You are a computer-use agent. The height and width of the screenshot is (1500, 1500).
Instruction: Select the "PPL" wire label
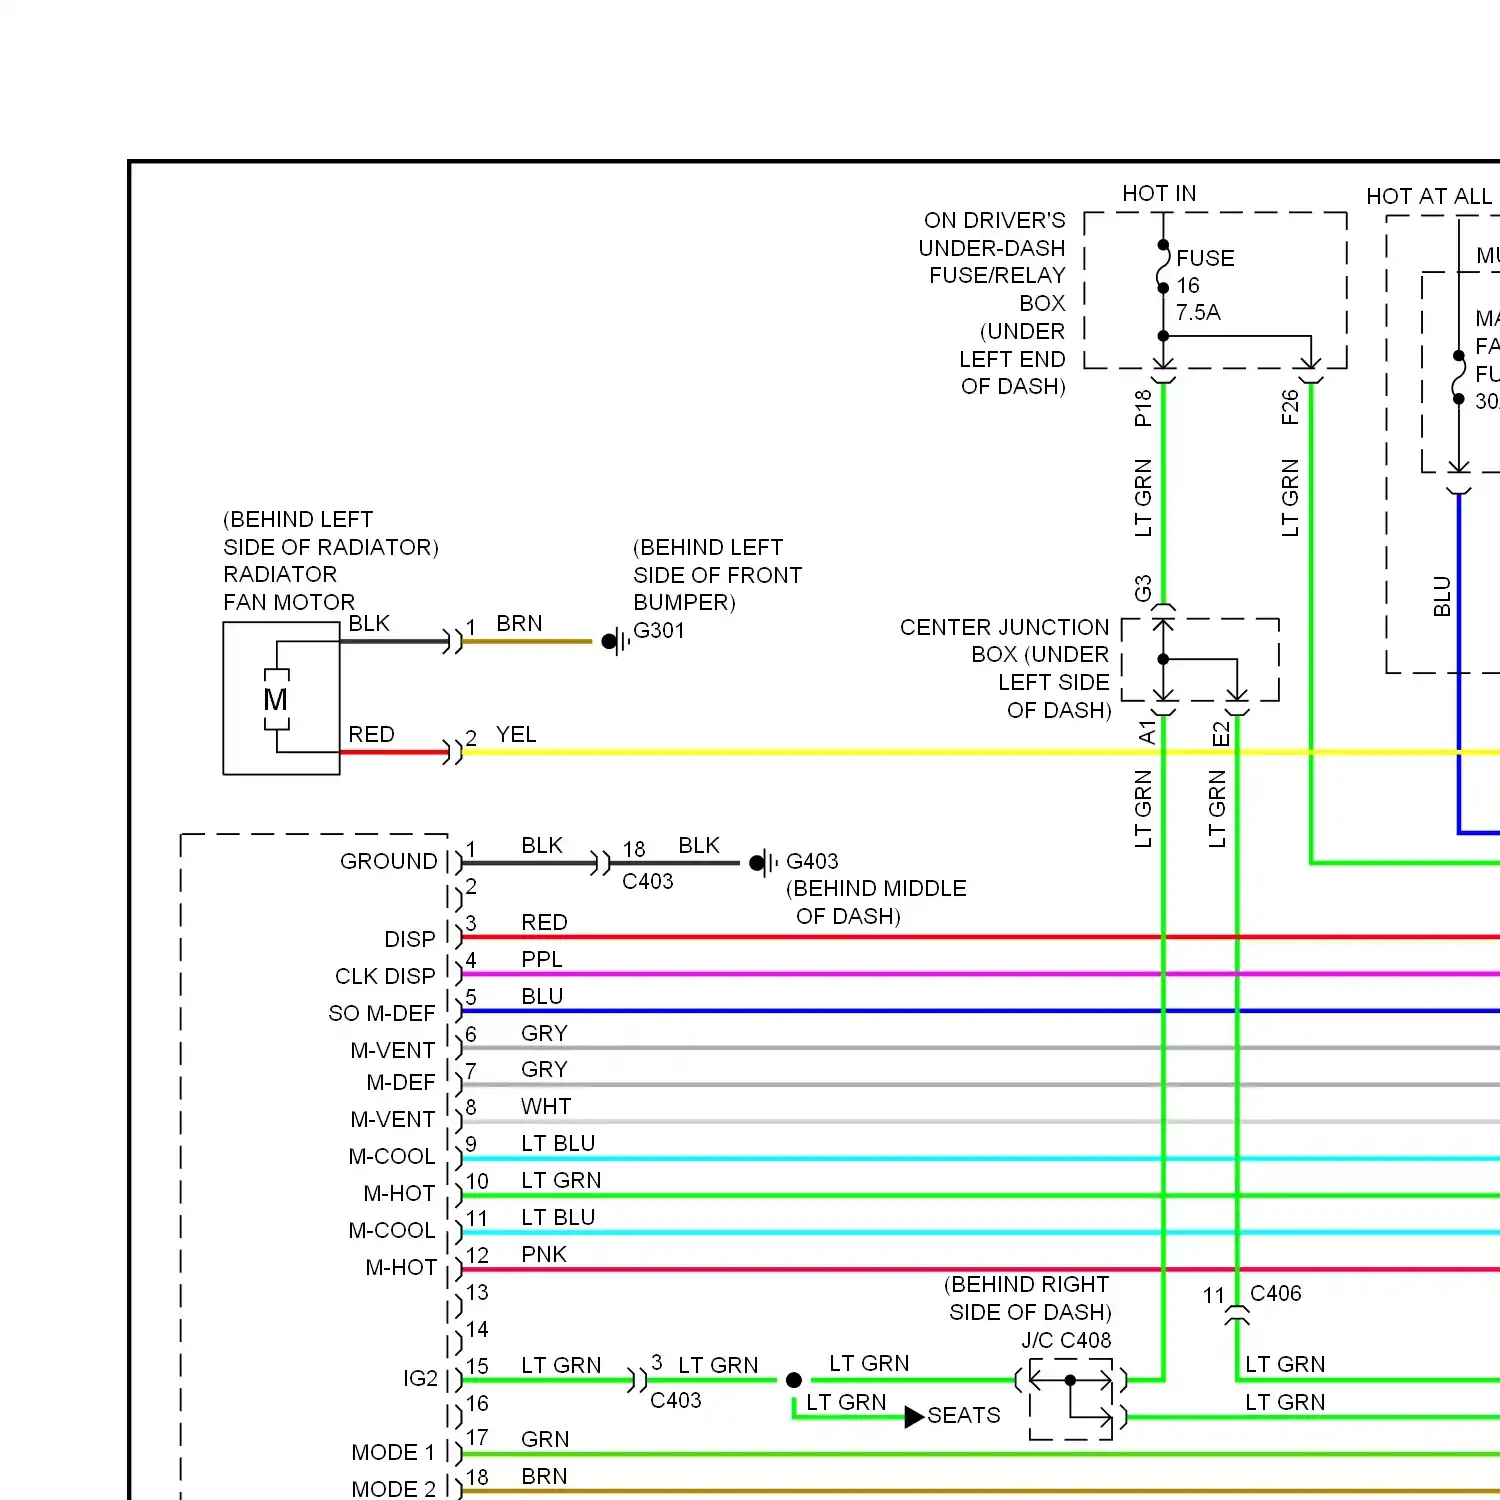pos(542,959)
